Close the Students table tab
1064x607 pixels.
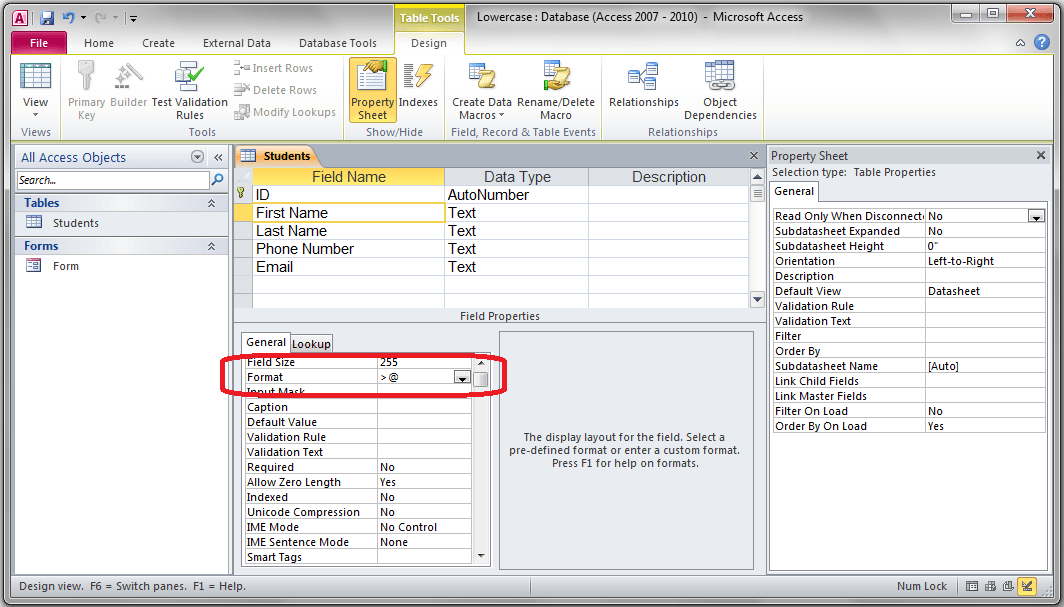coord(753,156)
